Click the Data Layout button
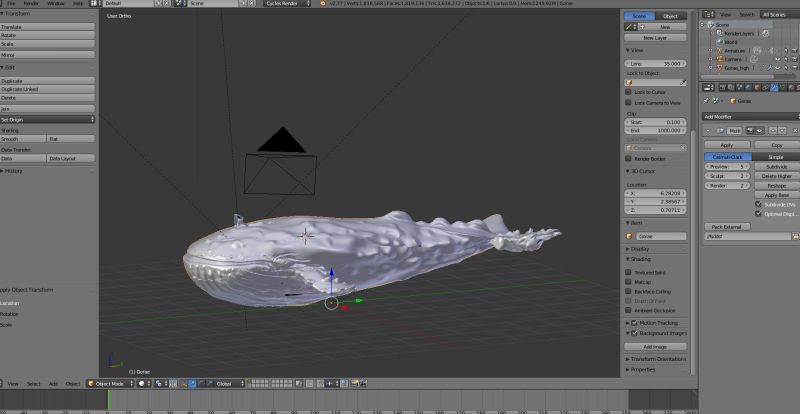Screen dimensions: 800x414 point(71,159)
